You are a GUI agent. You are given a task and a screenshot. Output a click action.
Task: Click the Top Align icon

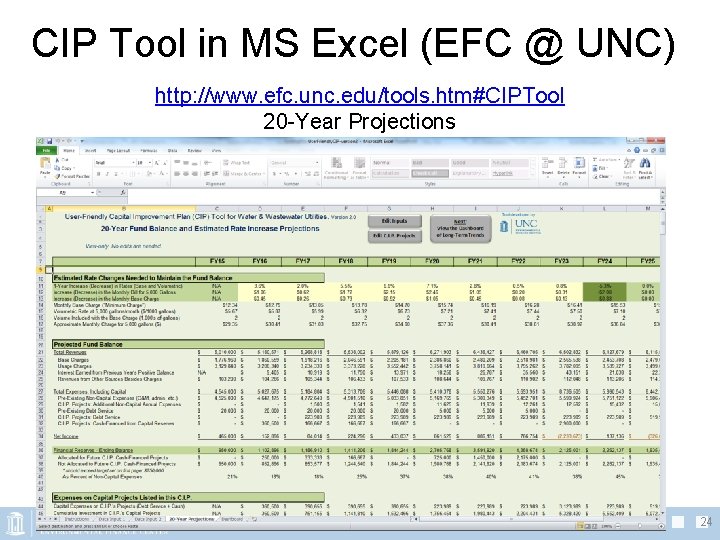pyautogui.click(x=177, y=163)
